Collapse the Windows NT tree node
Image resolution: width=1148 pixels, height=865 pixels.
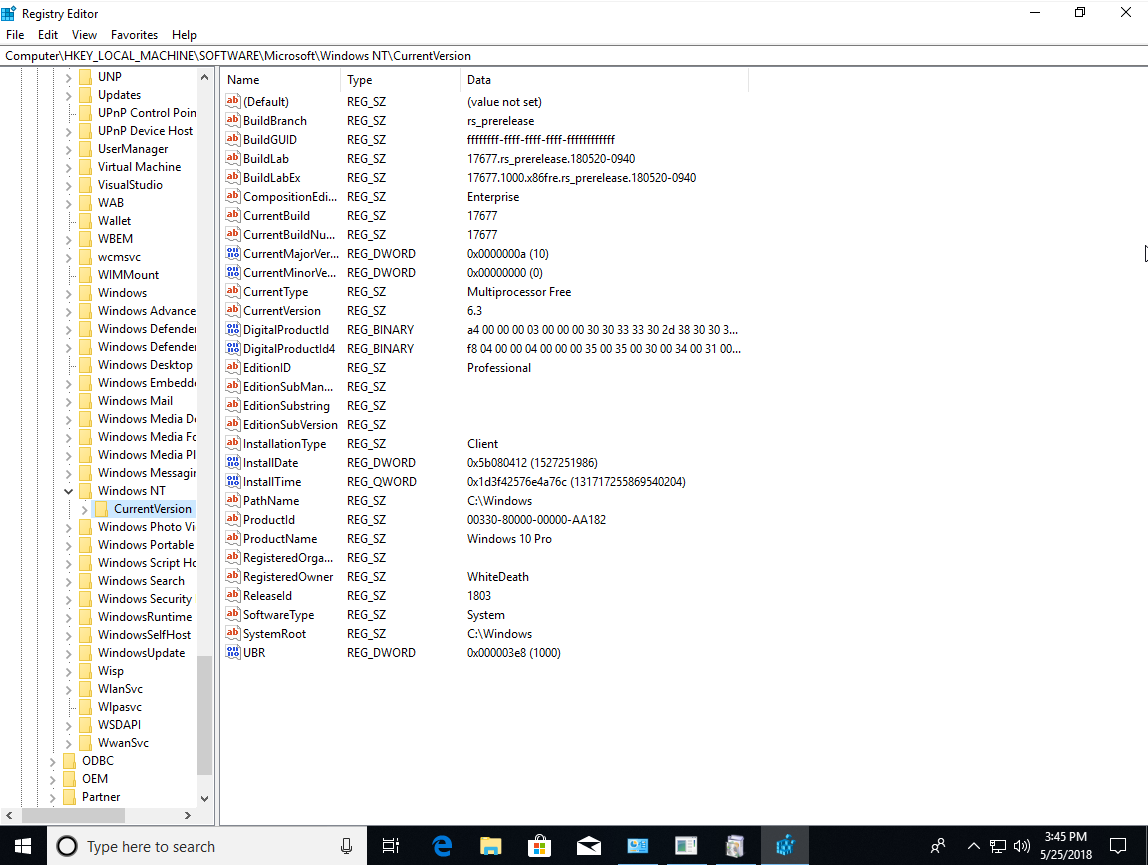[x=68, y=491]
